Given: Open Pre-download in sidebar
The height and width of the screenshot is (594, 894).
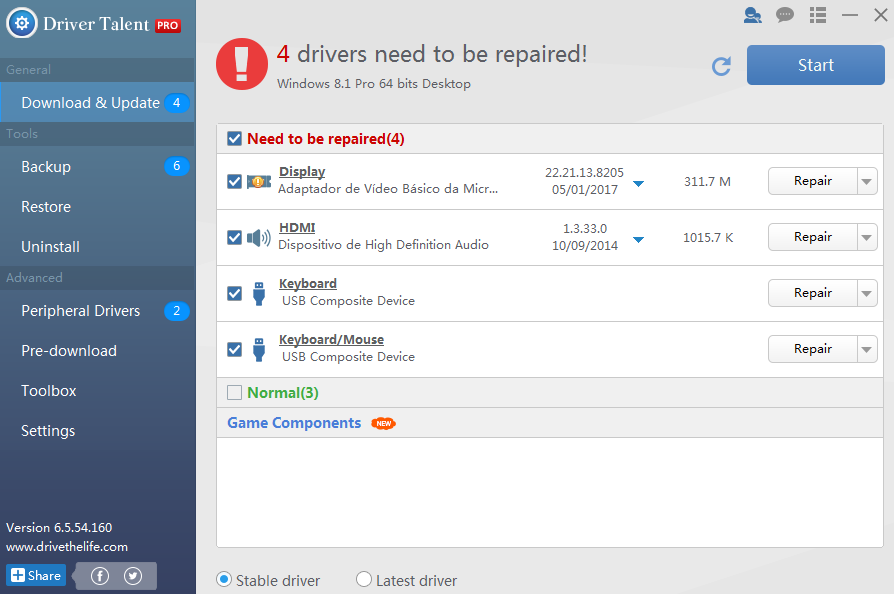Looking at the screenshot, I should click(x=97, y=351).
